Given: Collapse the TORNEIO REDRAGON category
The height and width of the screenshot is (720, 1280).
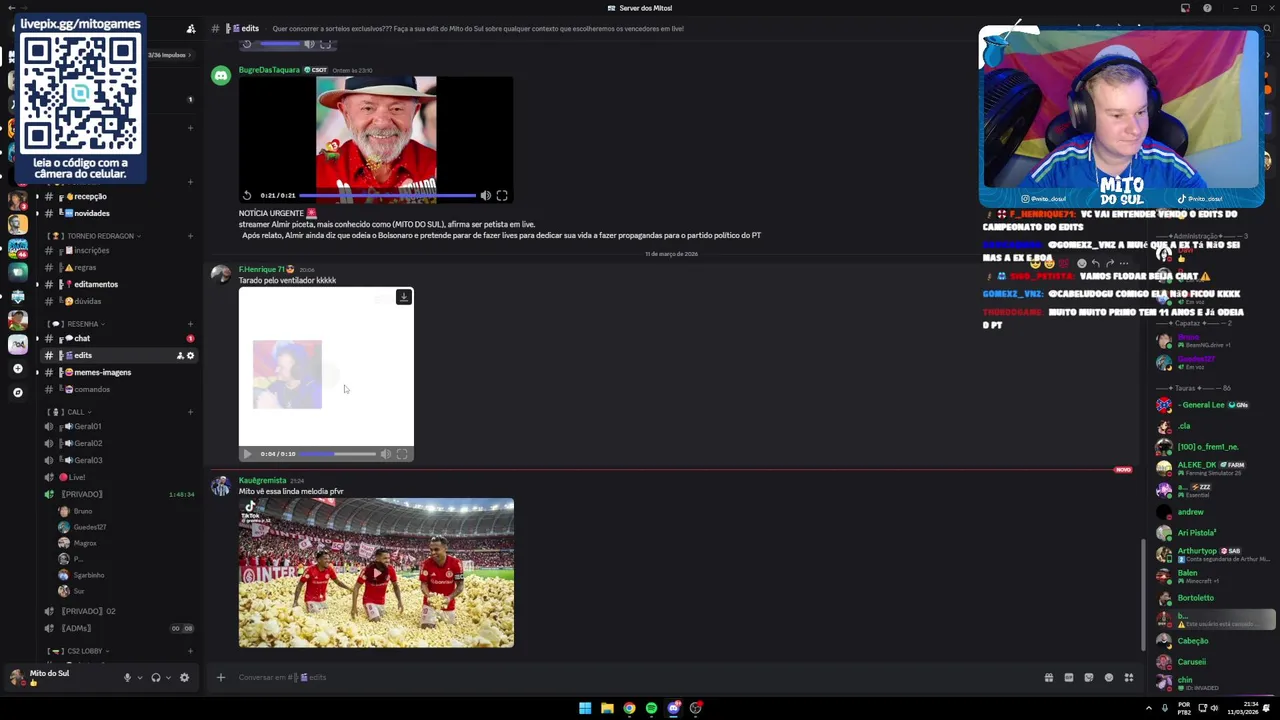Looking at the screenshot, I should click(x=100, y=236).
